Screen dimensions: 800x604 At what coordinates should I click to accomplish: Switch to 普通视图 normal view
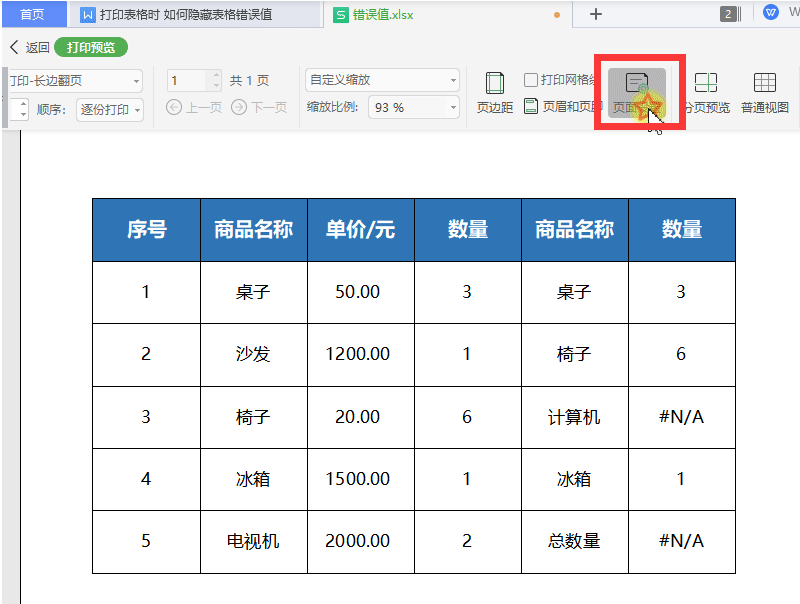click(x=765, y=94)
